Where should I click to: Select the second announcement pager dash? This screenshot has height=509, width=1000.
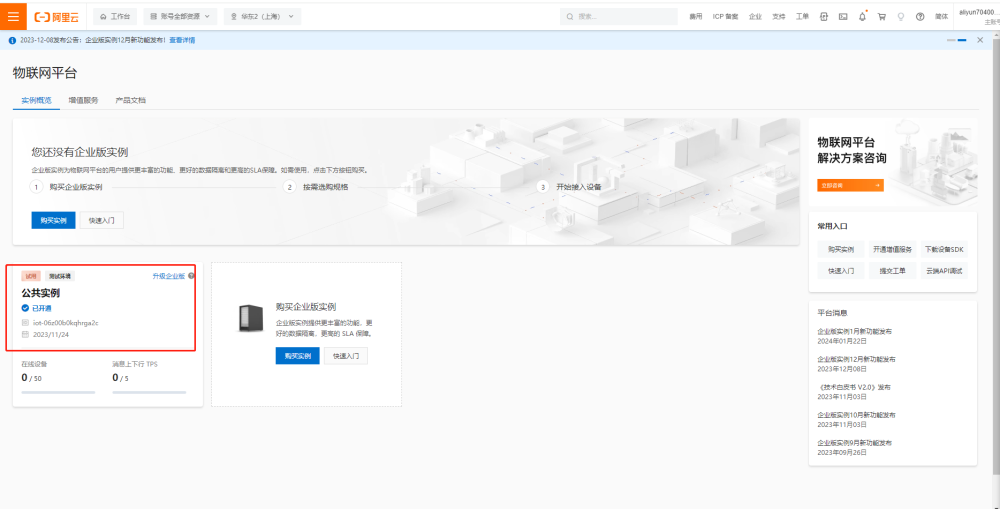tap(962, 40)
